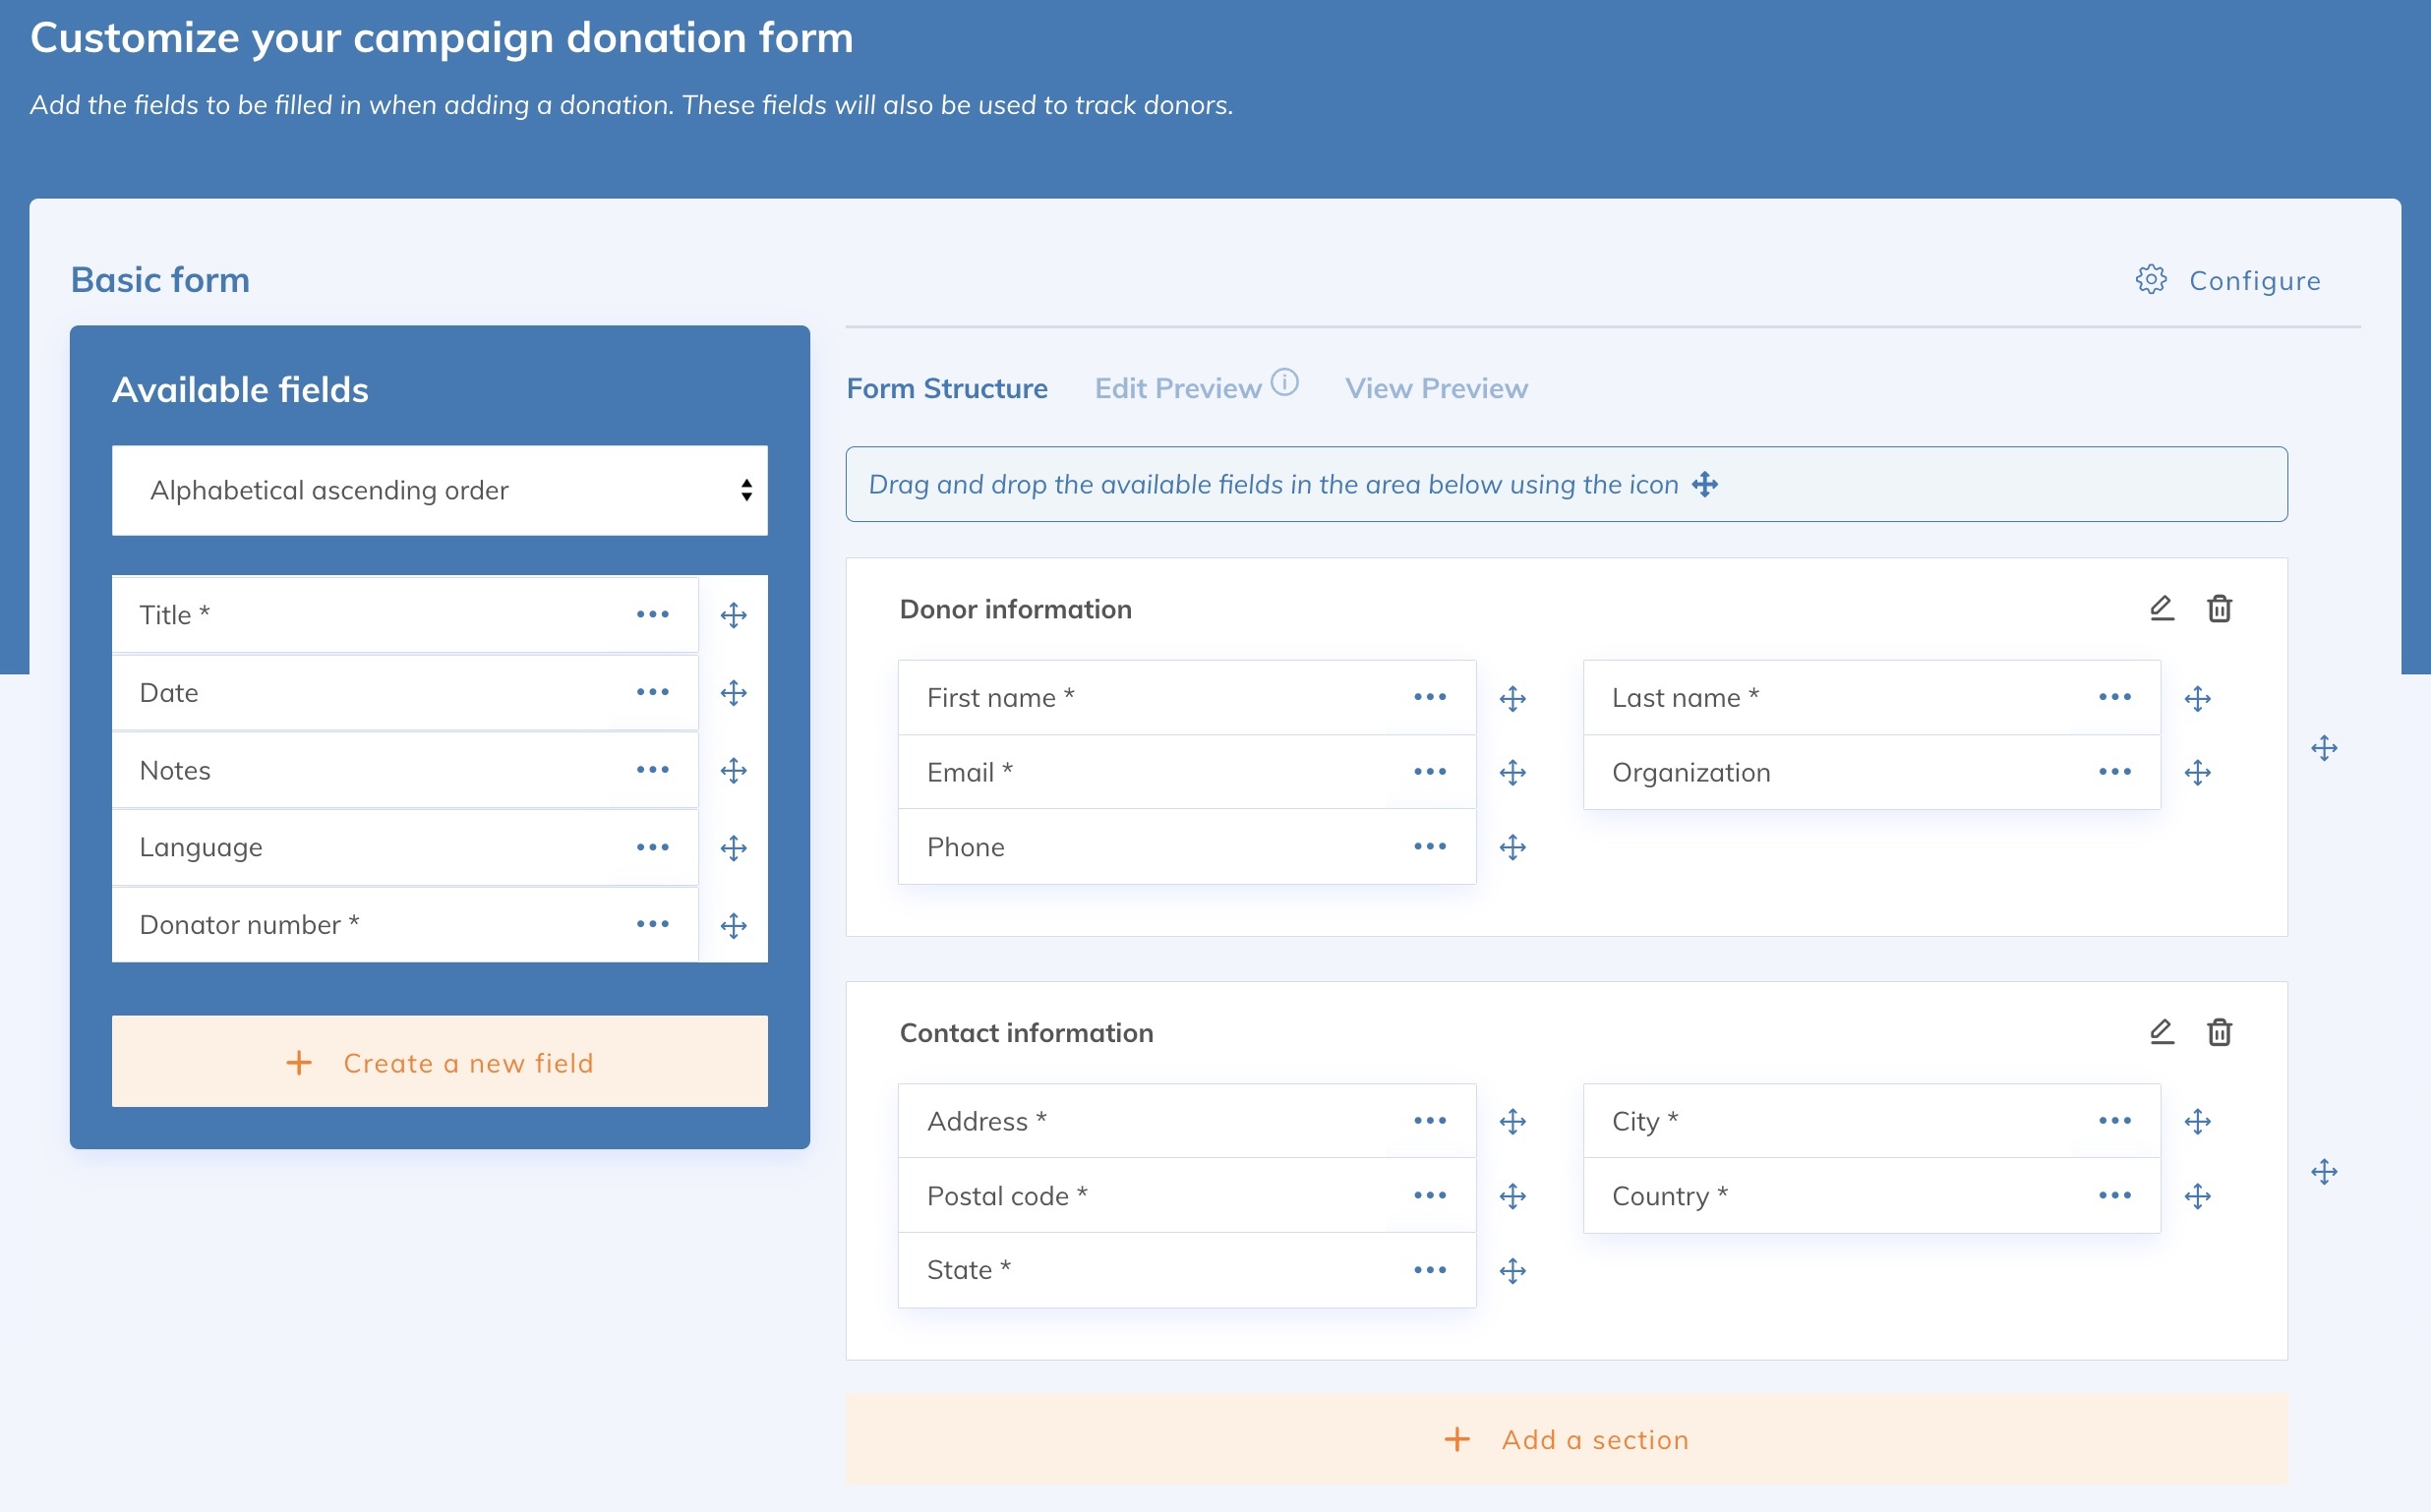The height and width of the screenshot is (1512, 2431).
Task: Open options menu for Organization field
Action: point(2114,771)
